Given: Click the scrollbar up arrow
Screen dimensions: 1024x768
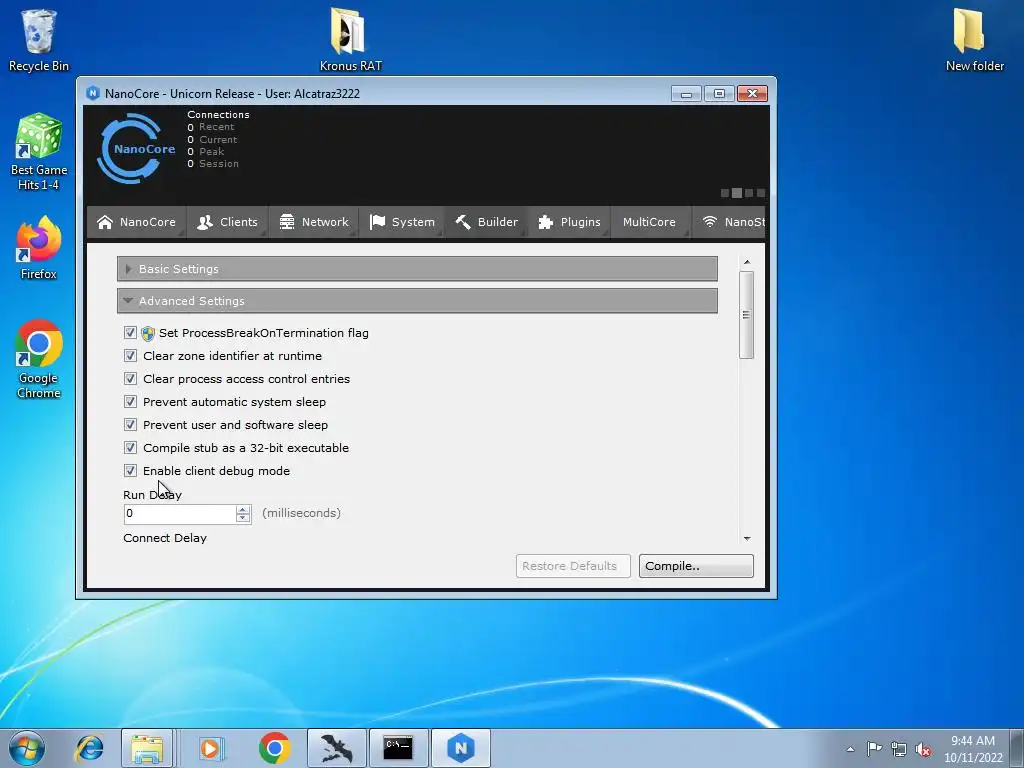Looking at the screenshot, I should [746, 262].
